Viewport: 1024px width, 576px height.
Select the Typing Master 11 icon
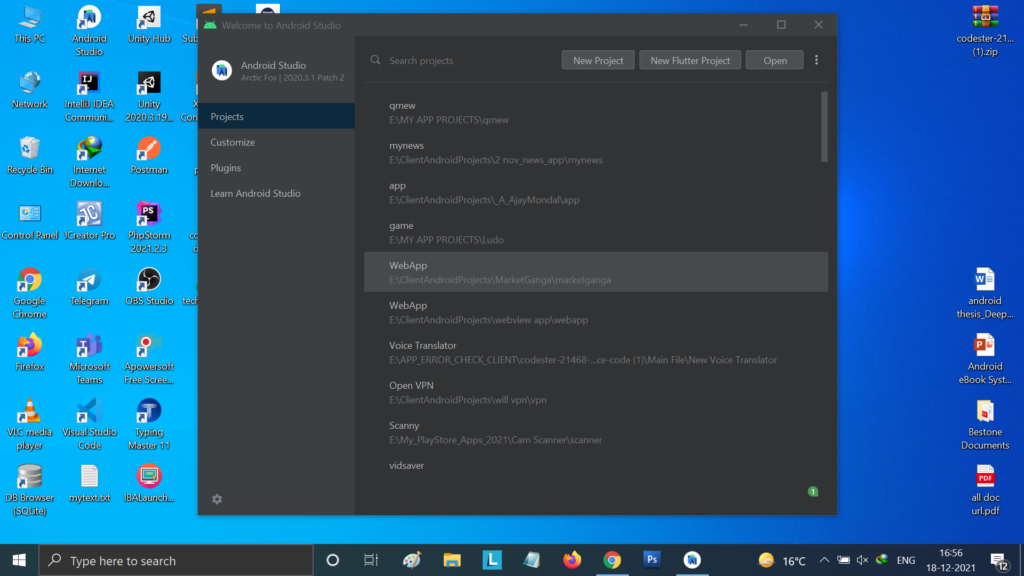[x=149, y=425]
